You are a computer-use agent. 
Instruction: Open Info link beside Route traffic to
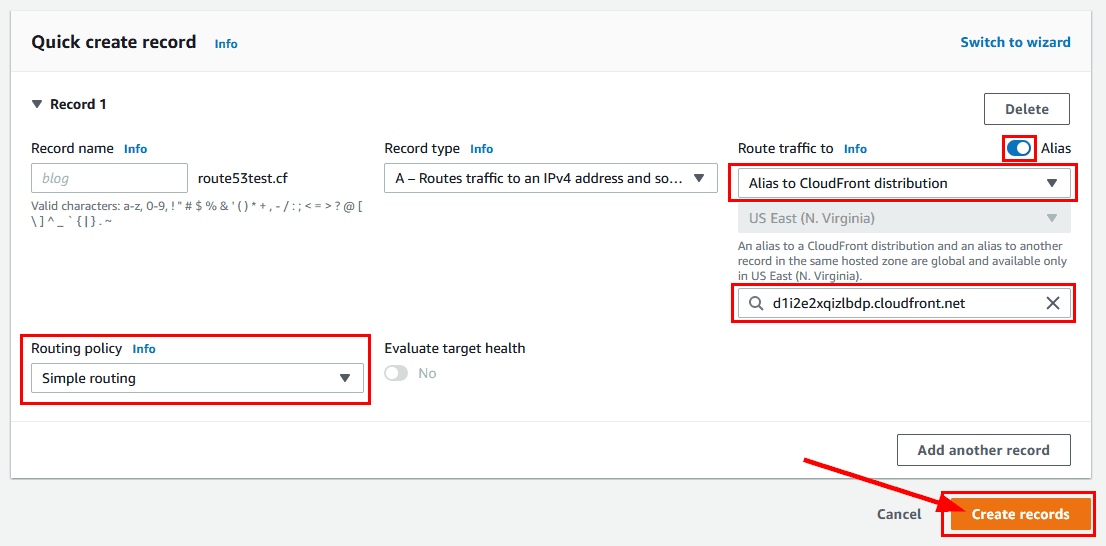click(x=855, y=149)
